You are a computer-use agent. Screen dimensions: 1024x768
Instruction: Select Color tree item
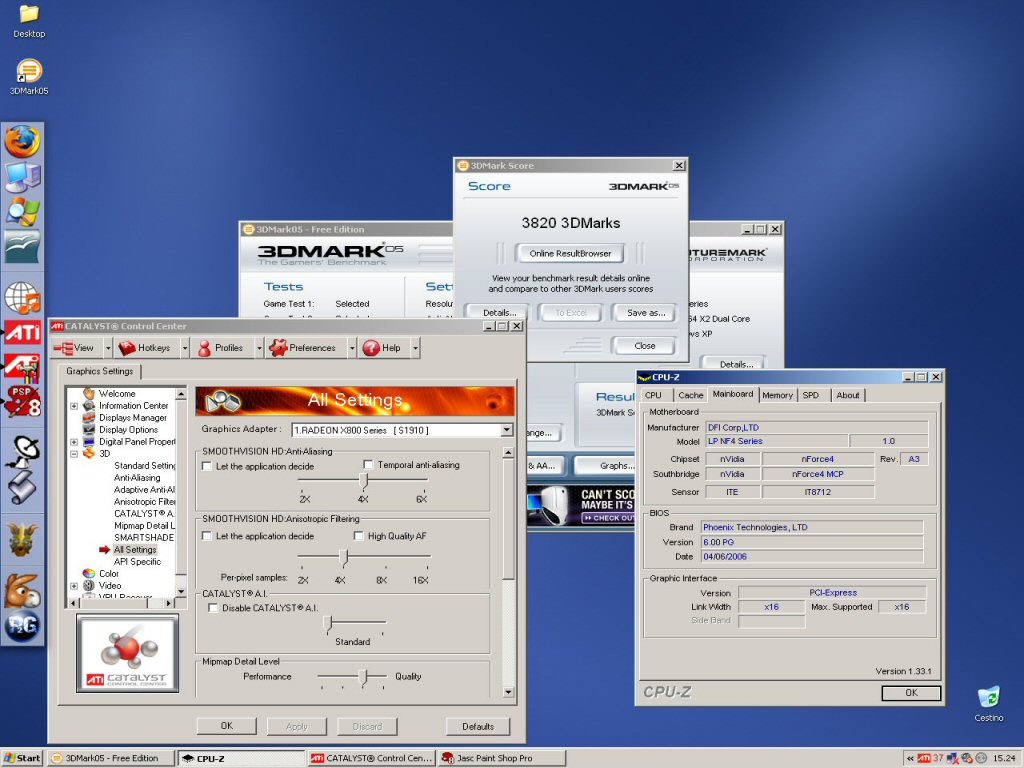109,573
